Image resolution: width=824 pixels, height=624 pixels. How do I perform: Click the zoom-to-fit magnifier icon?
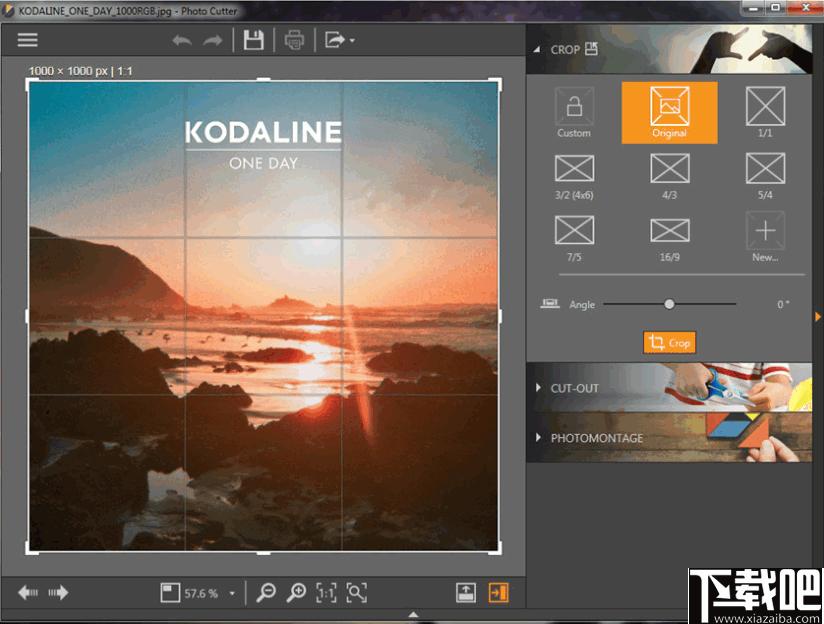(356, 592)
